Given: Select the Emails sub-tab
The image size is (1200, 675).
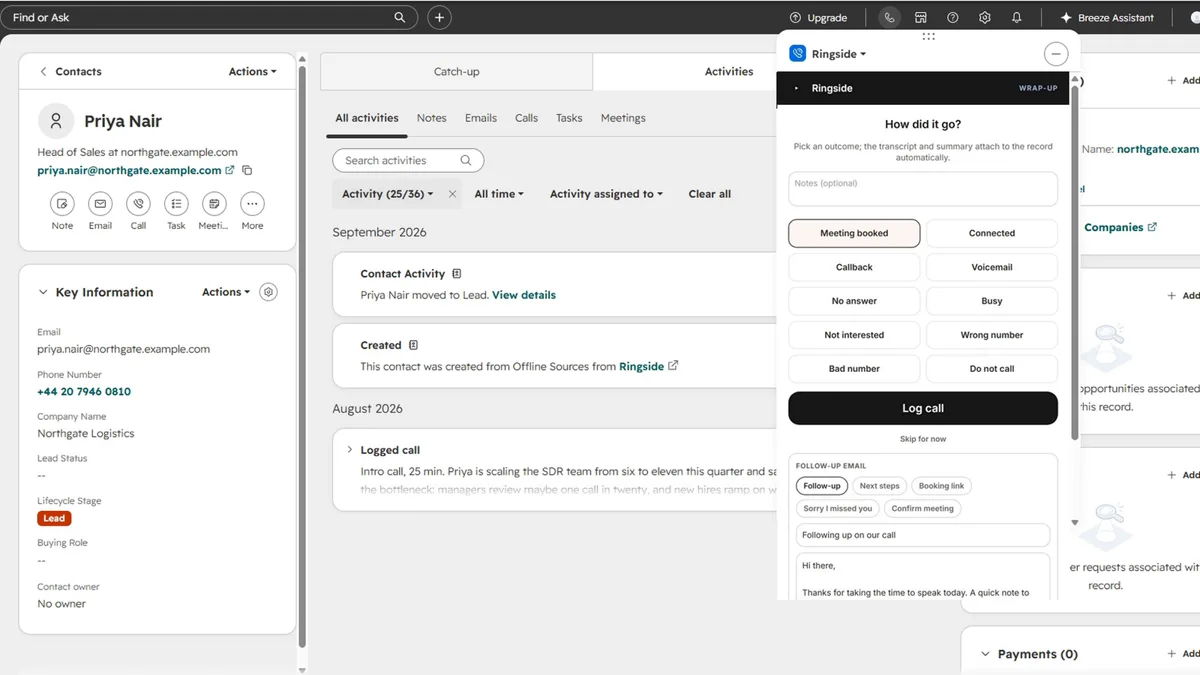Looking at the screenshot, I should [x=481, y=118].
